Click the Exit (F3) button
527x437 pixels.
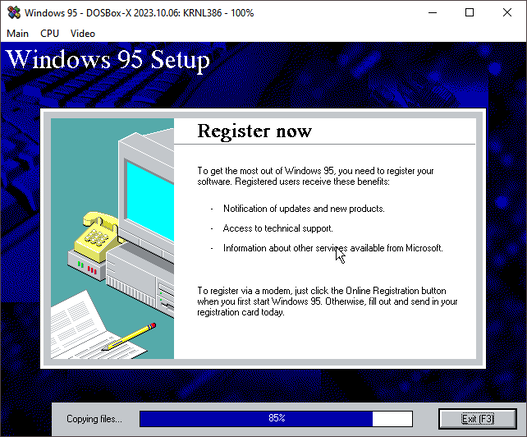[477, 419]
